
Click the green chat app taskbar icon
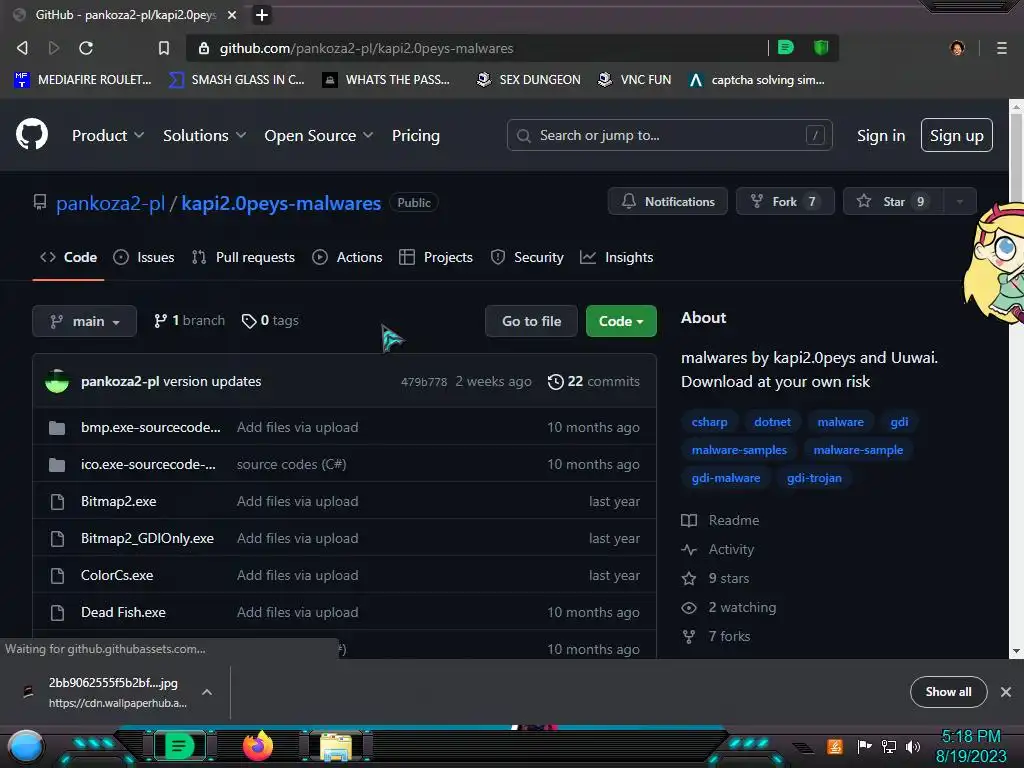point(179,746)
